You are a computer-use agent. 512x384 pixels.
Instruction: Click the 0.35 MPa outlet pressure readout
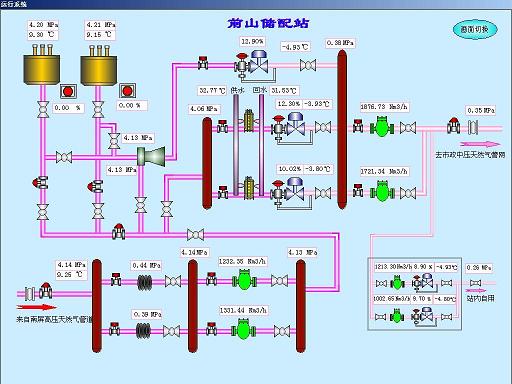point(481,110)
